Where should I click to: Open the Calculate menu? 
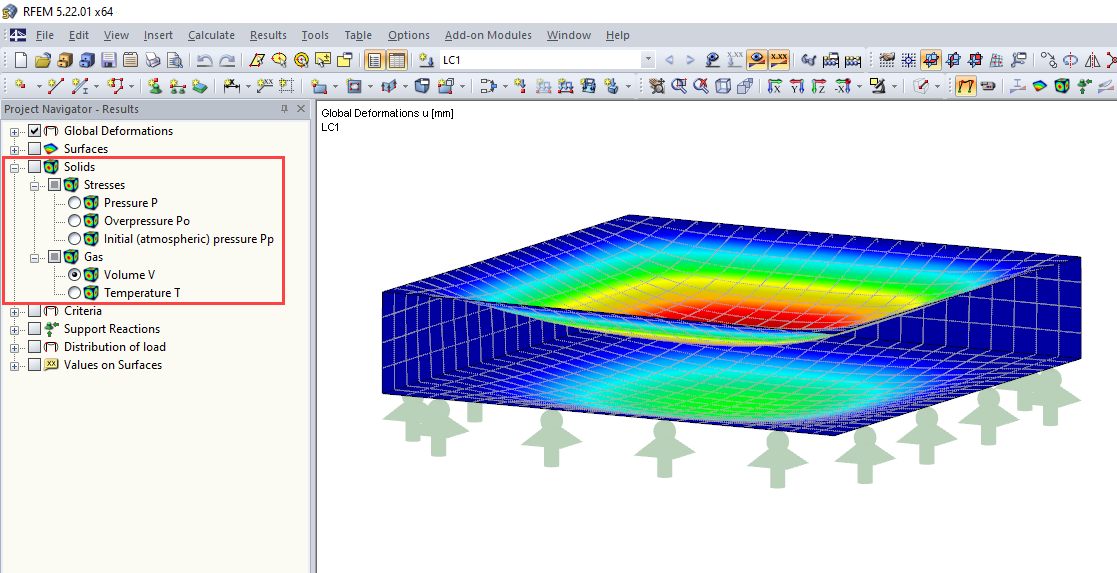211,35
